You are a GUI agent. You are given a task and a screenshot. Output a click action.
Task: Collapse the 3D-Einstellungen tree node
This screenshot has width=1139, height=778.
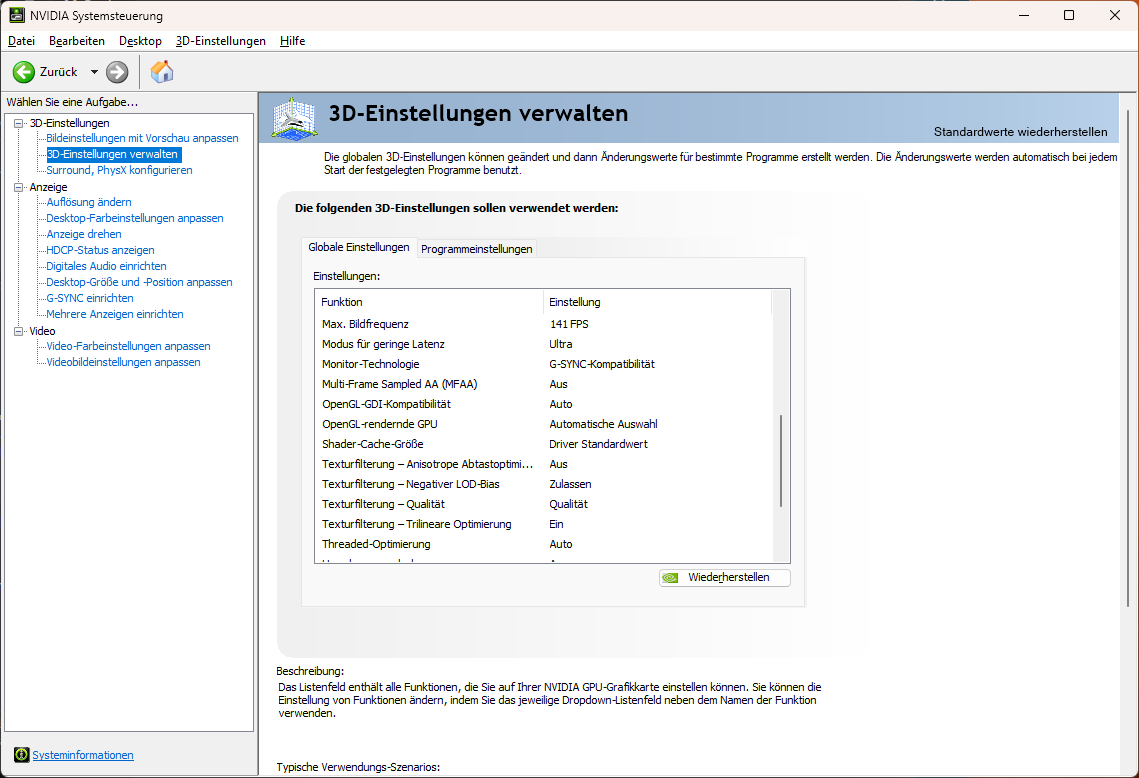point(19,123)
